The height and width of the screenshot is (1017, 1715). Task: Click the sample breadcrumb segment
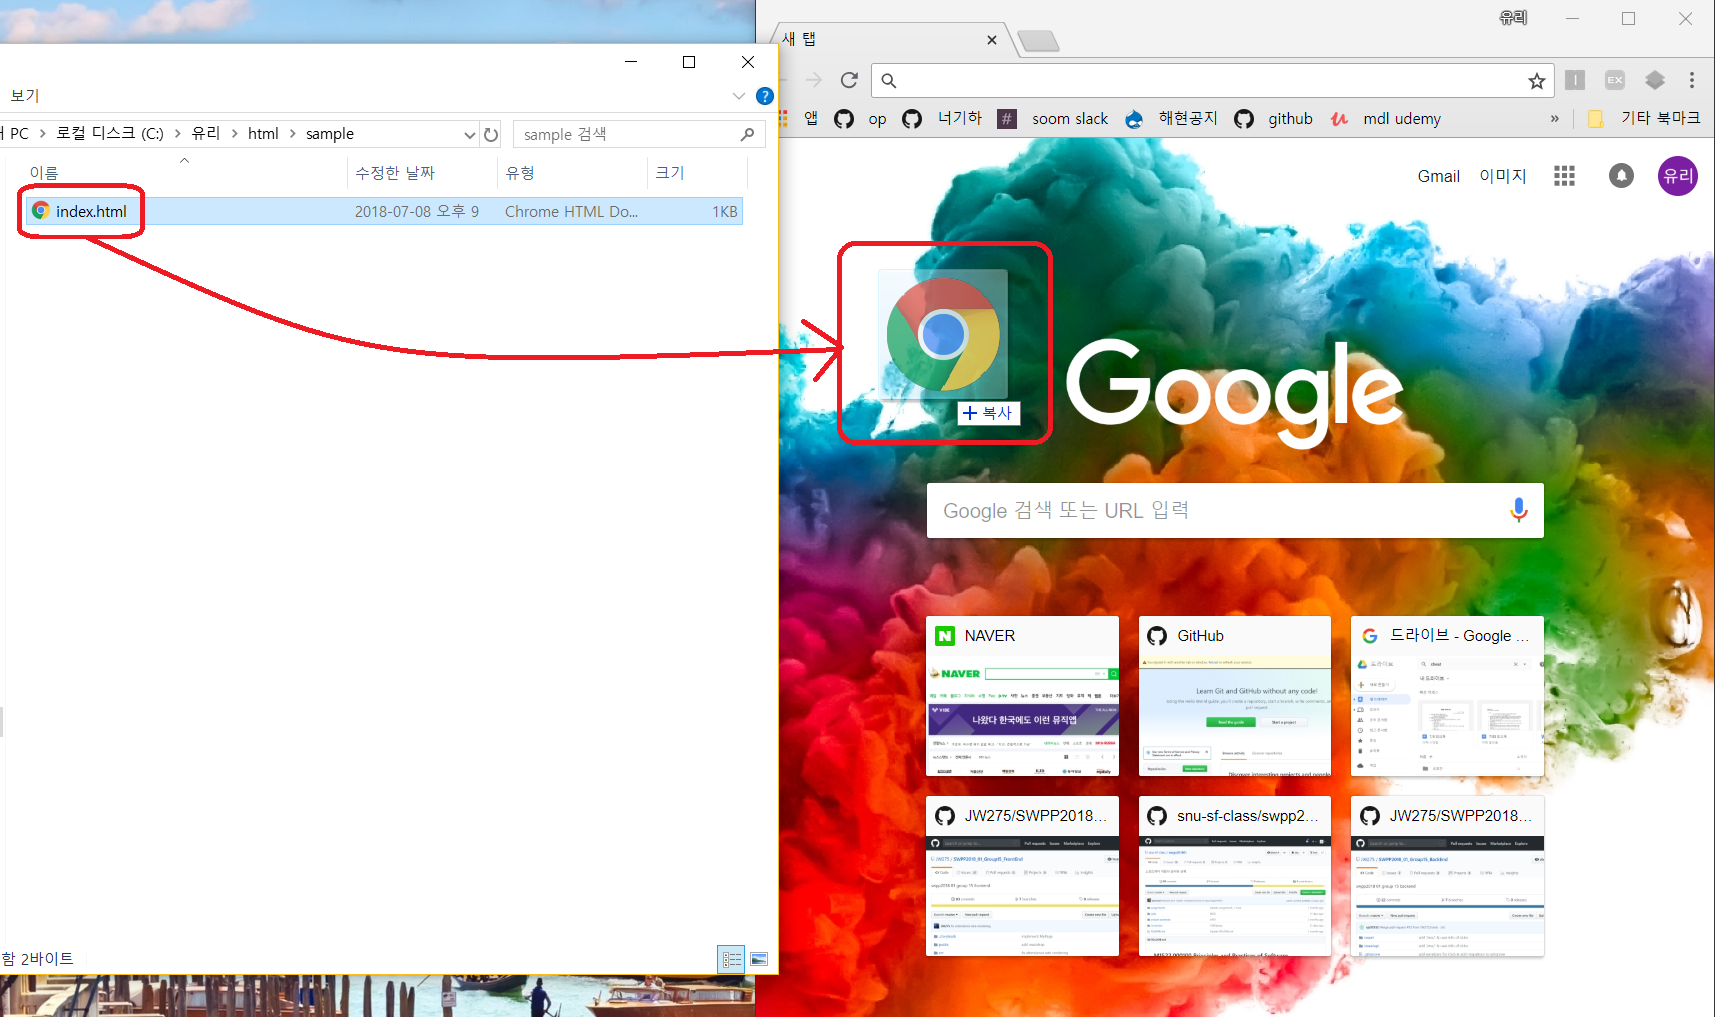click(x=330, y=133)
